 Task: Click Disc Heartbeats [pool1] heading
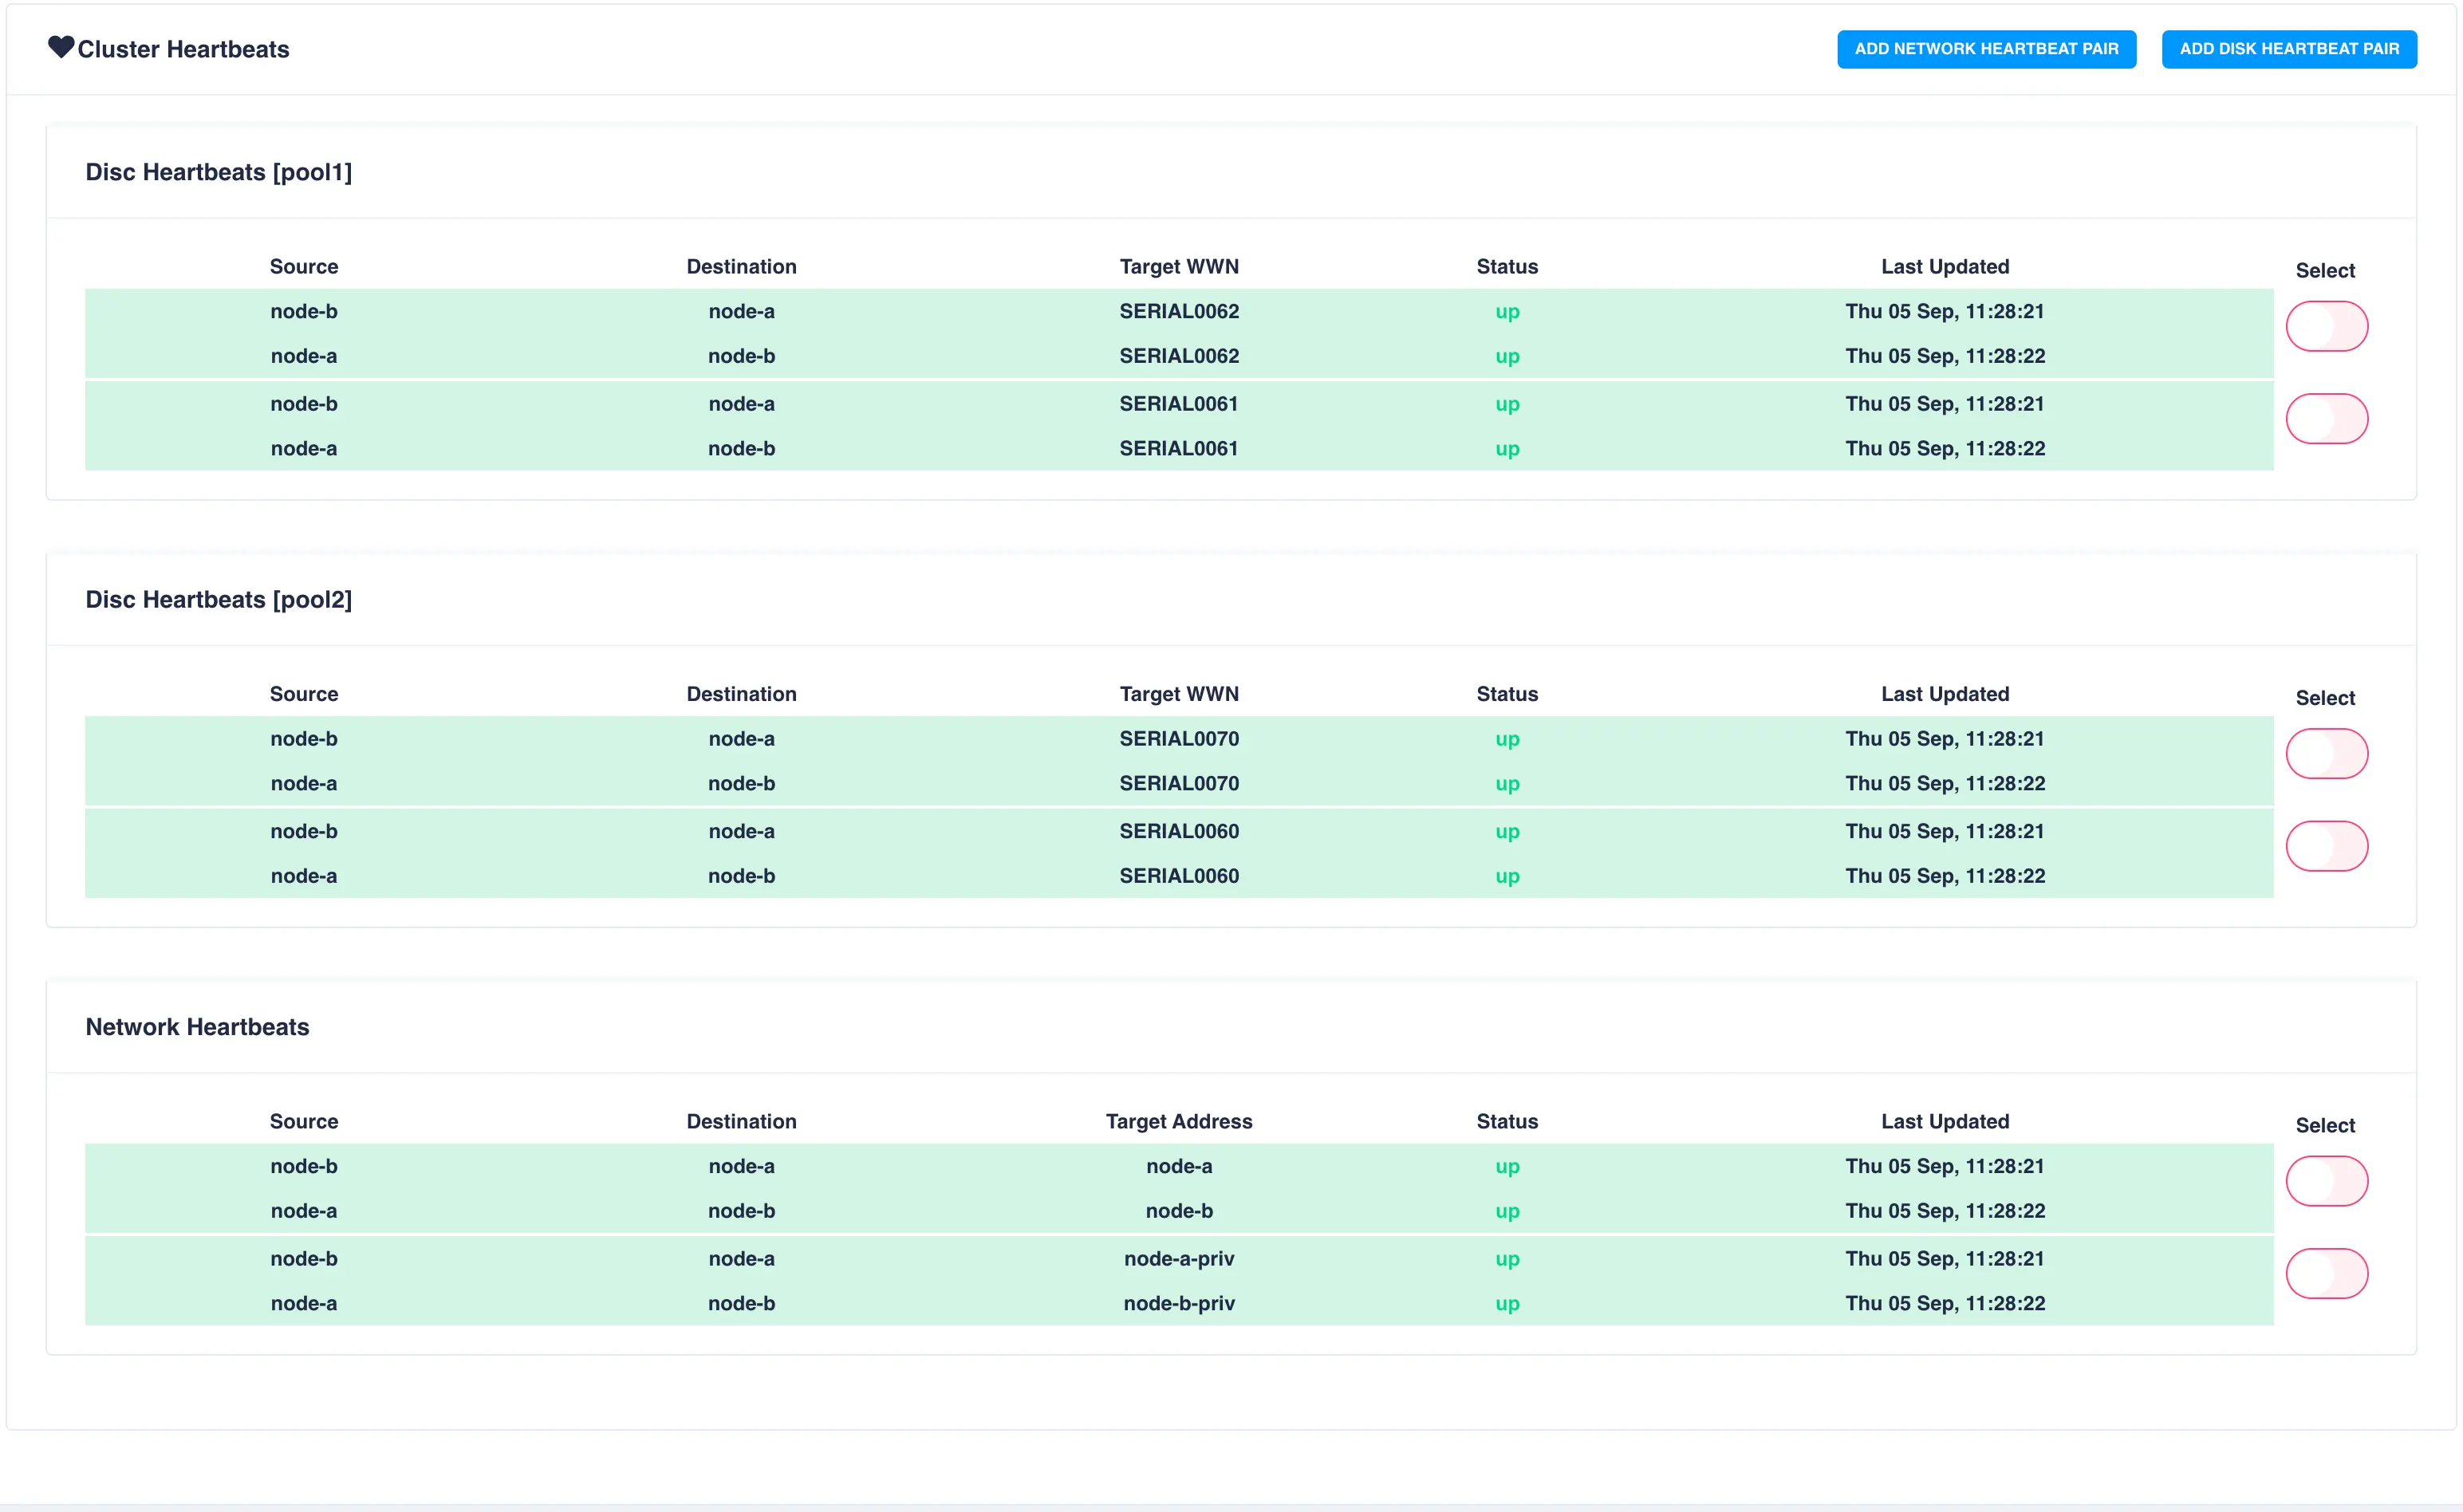[219, 172]
